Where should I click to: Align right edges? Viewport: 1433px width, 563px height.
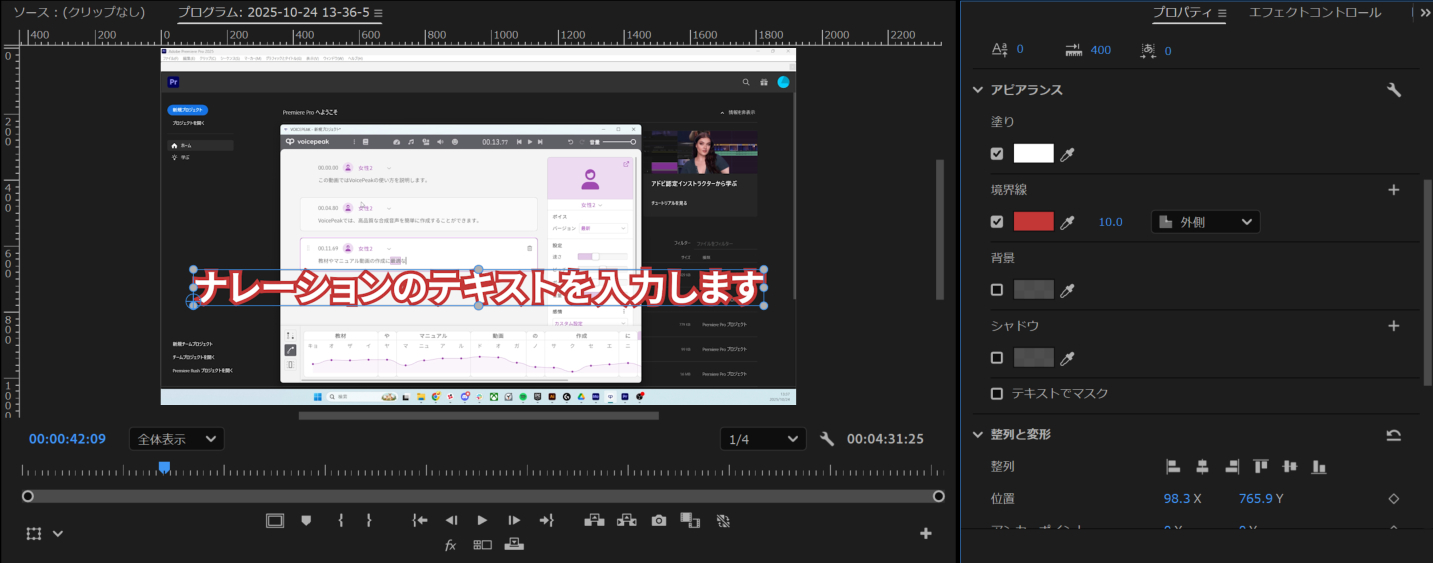coord(1232,466)
